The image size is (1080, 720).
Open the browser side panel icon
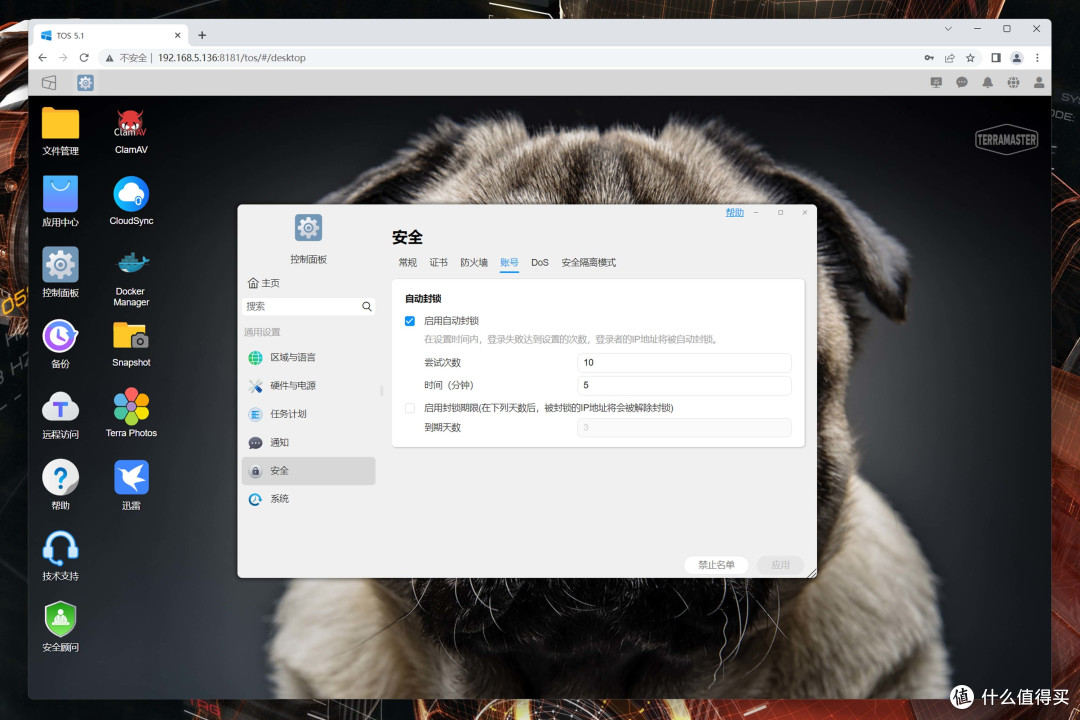996,58
